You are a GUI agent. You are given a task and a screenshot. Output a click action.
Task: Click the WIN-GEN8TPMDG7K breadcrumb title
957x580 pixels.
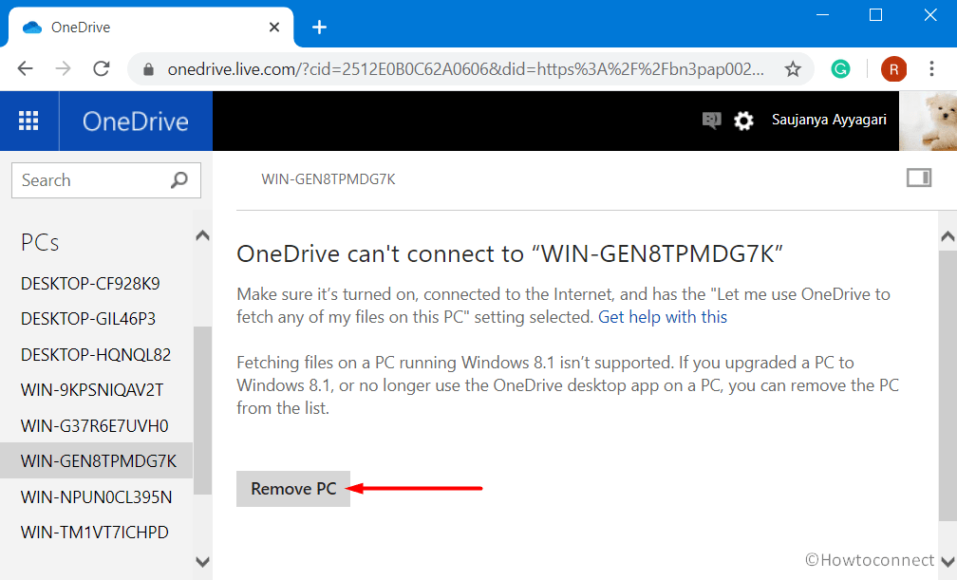click(328, 179)
